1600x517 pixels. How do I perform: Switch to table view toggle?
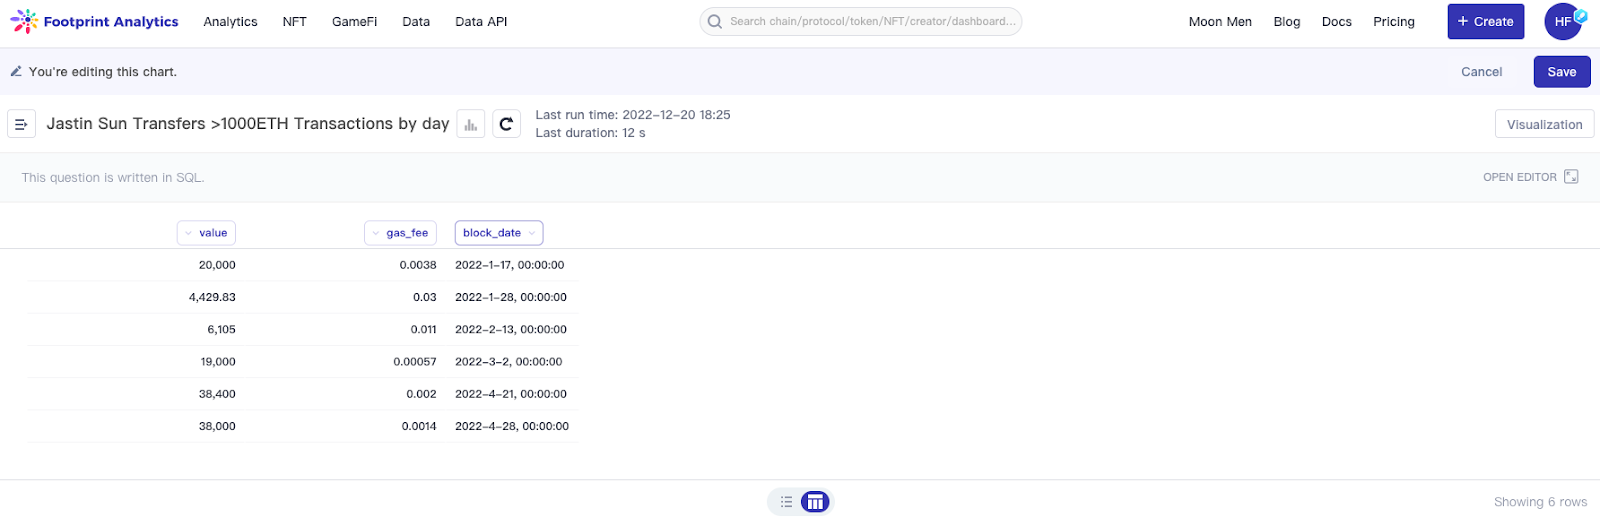tap(815, 502)
